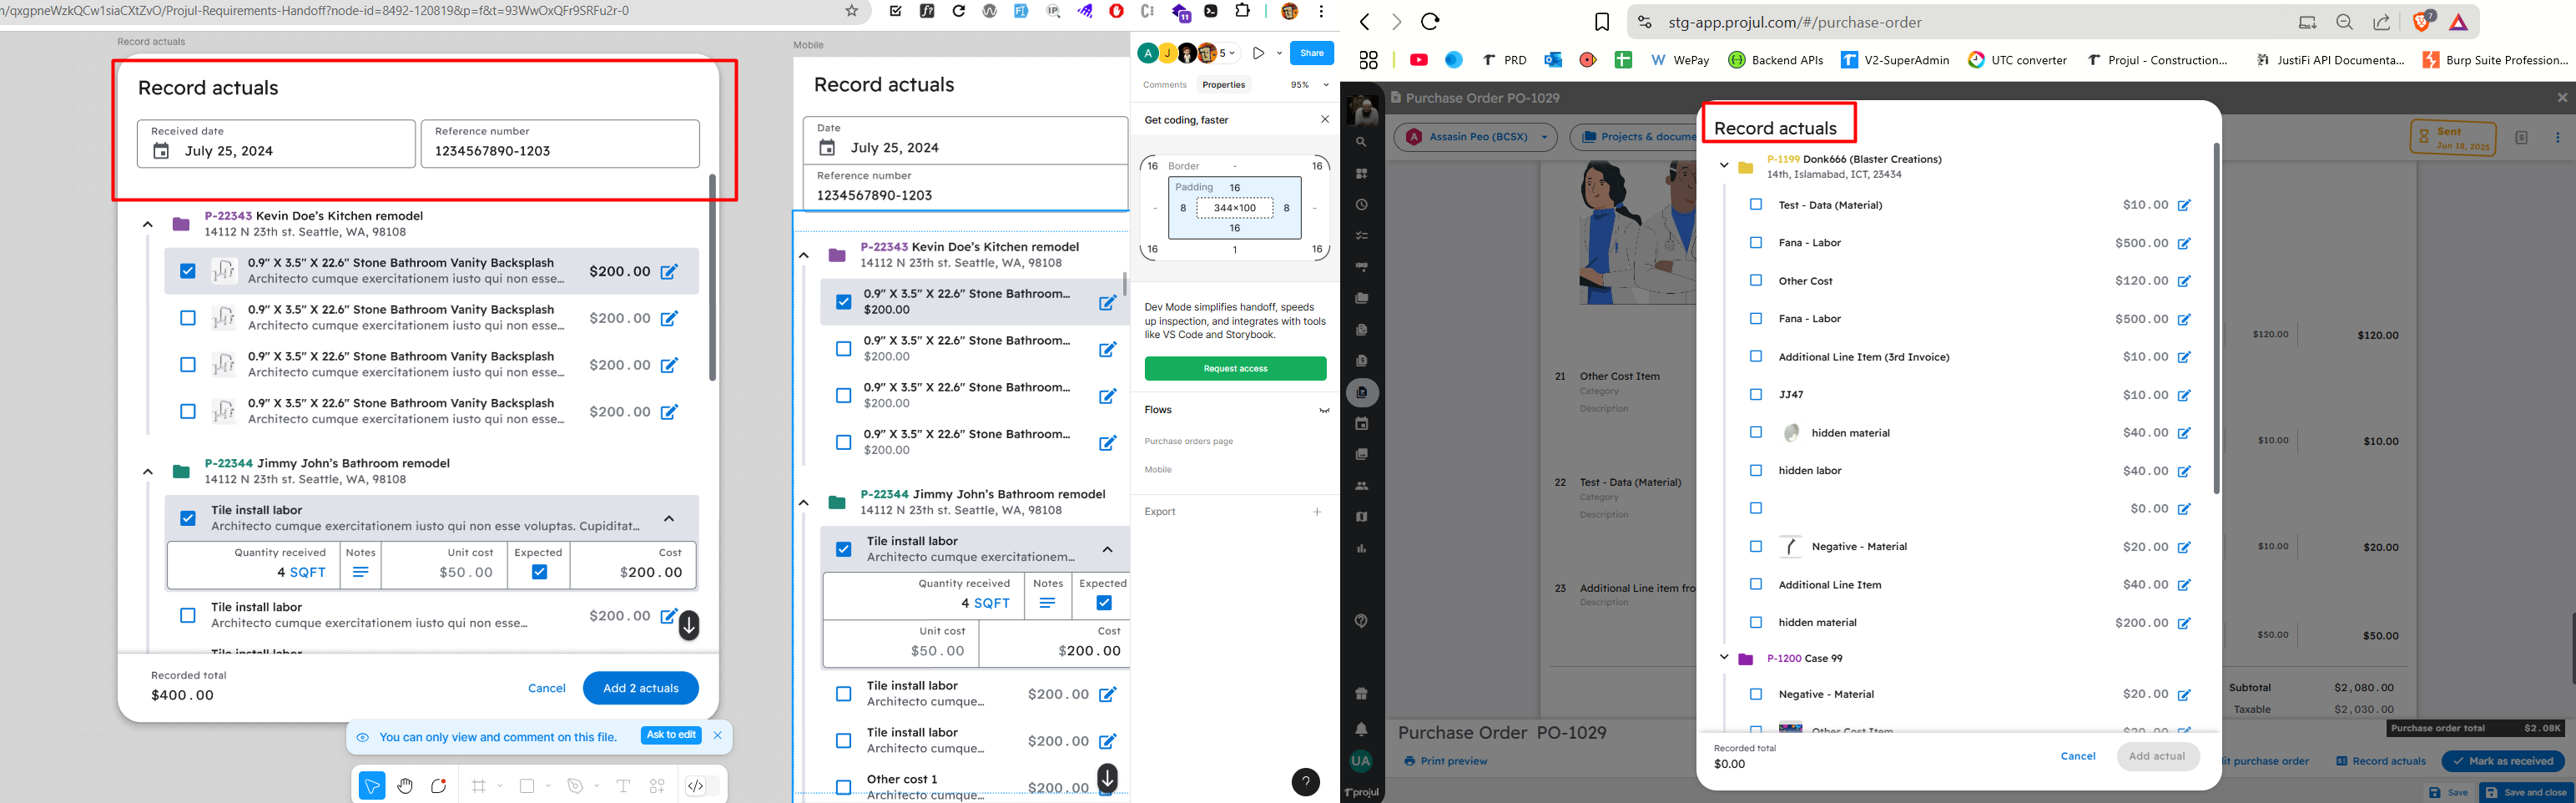
Task: Open the Outlook bookmark icon
Action: [x=1553, y=60]
